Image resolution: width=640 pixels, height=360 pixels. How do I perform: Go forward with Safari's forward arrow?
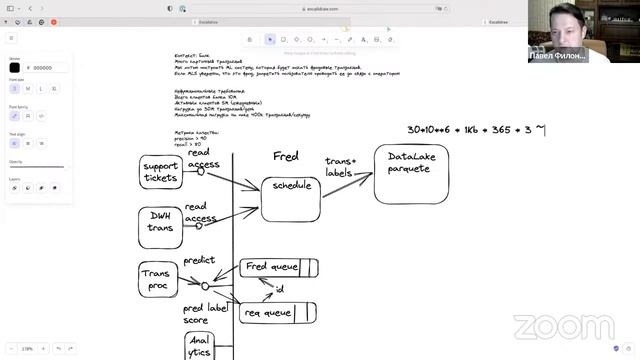[42, 9]
